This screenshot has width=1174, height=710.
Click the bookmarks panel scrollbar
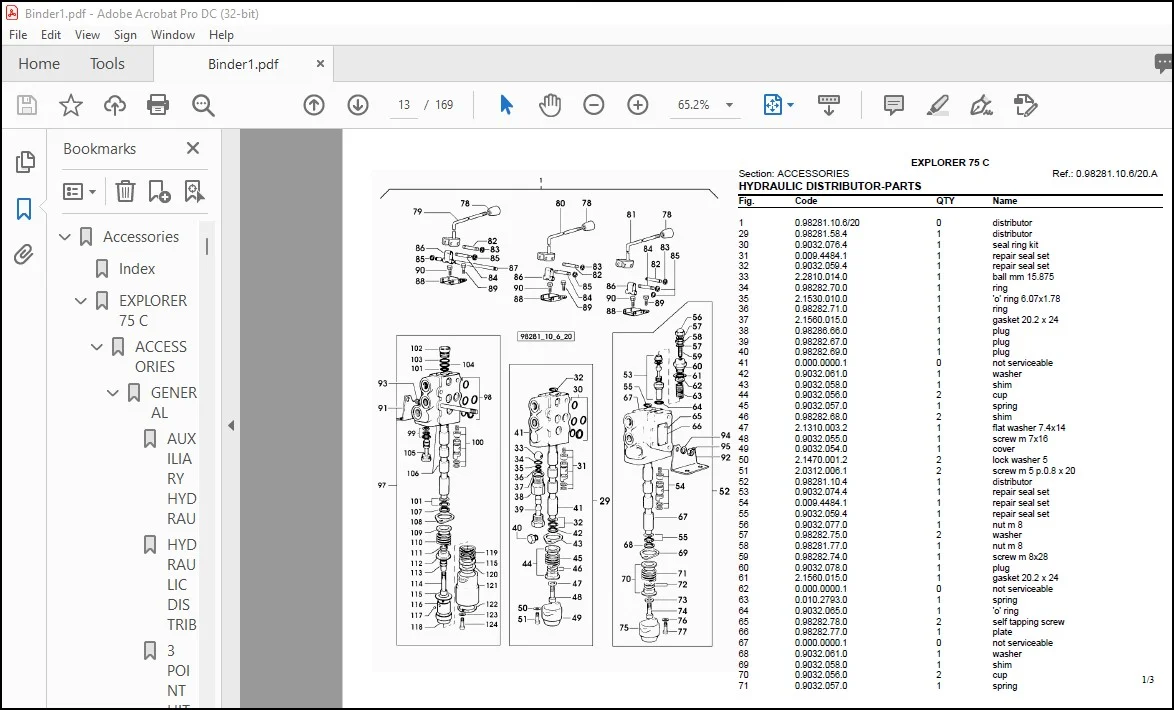click(x=207, y=246)
